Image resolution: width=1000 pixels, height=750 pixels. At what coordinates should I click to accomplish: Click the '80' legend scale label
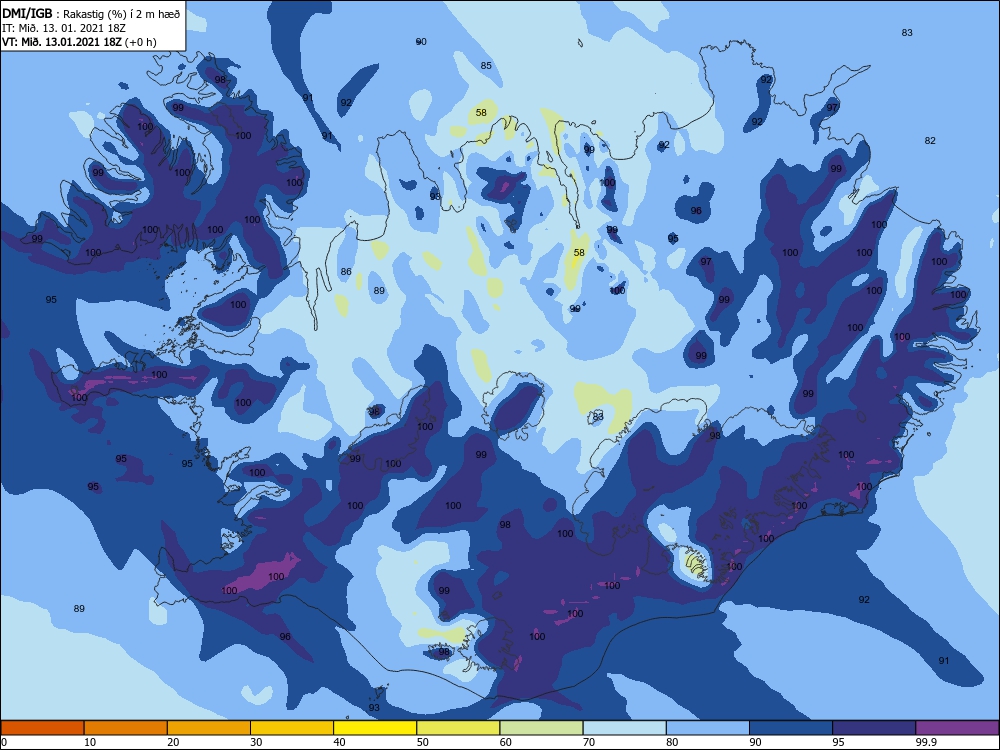coord(672,742)
